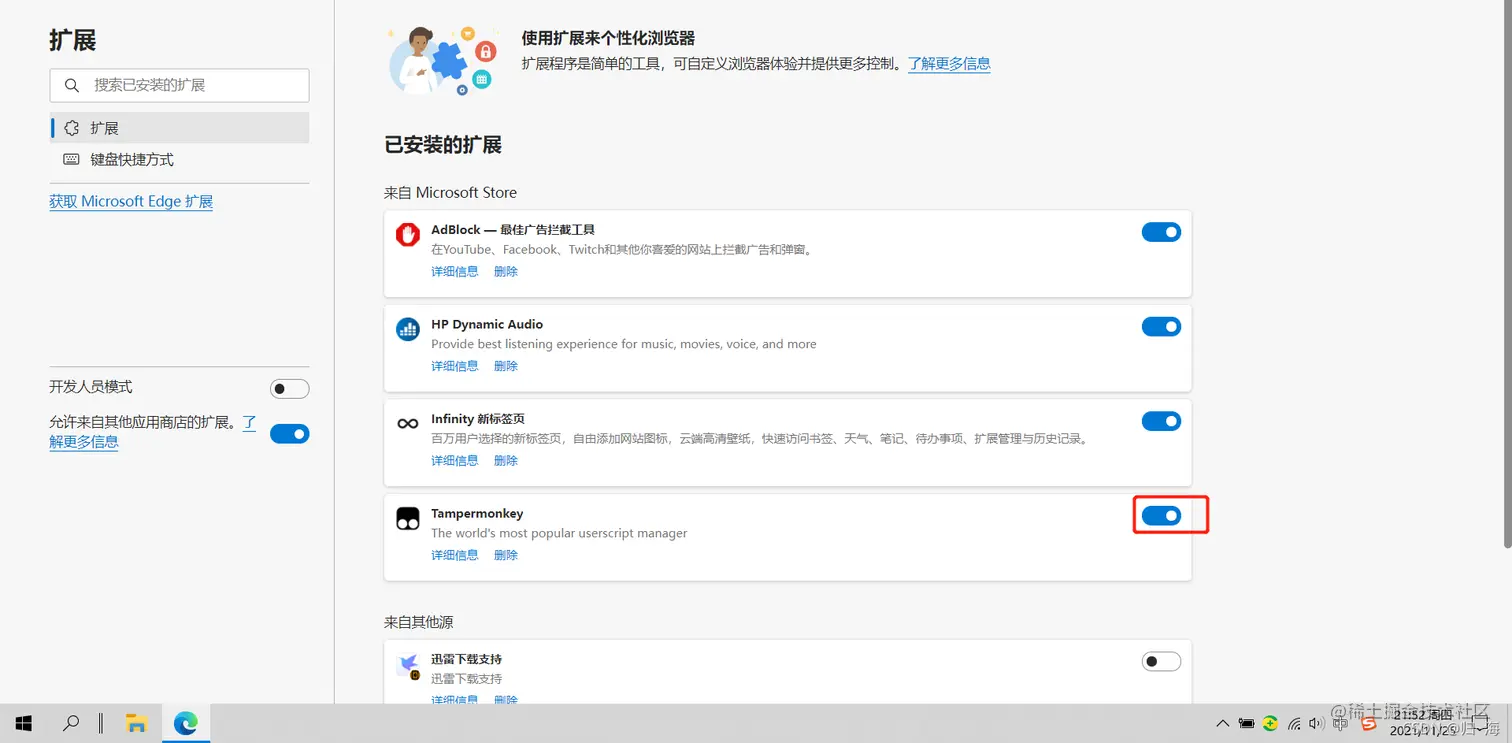1512x743 pixels.
Task: Click the taskbar clock and date
Action: coord(1425,723)
